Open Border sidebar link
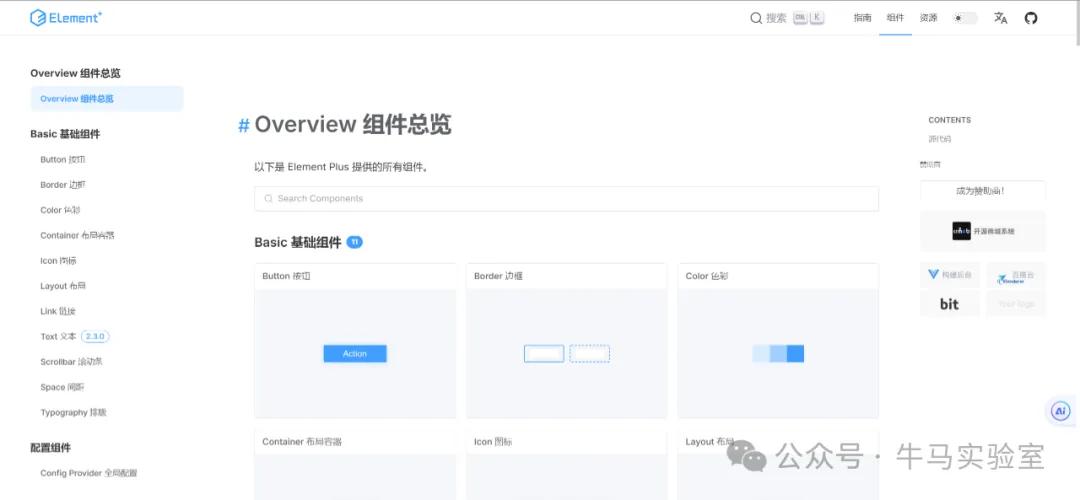This screenshot has height=500, width=1080. [63, 185]
